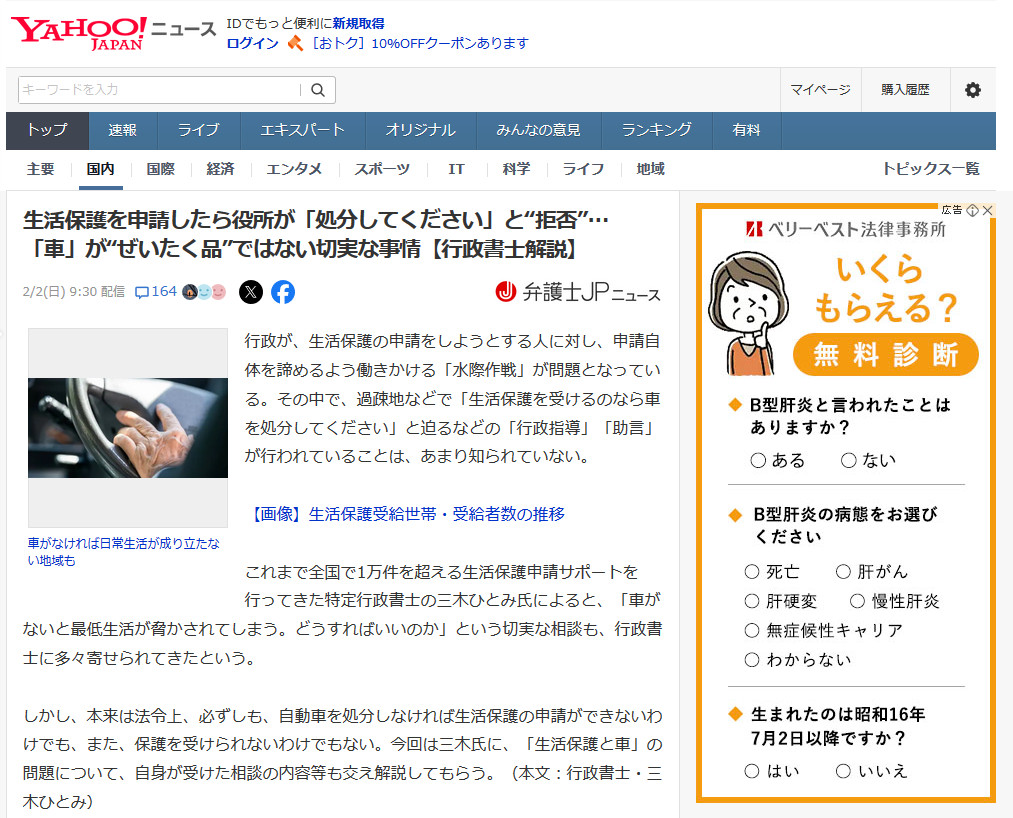The height and width of the screenshot is (818, 1013).
Task: Select the ある radio button
Action: click(758, 461)
